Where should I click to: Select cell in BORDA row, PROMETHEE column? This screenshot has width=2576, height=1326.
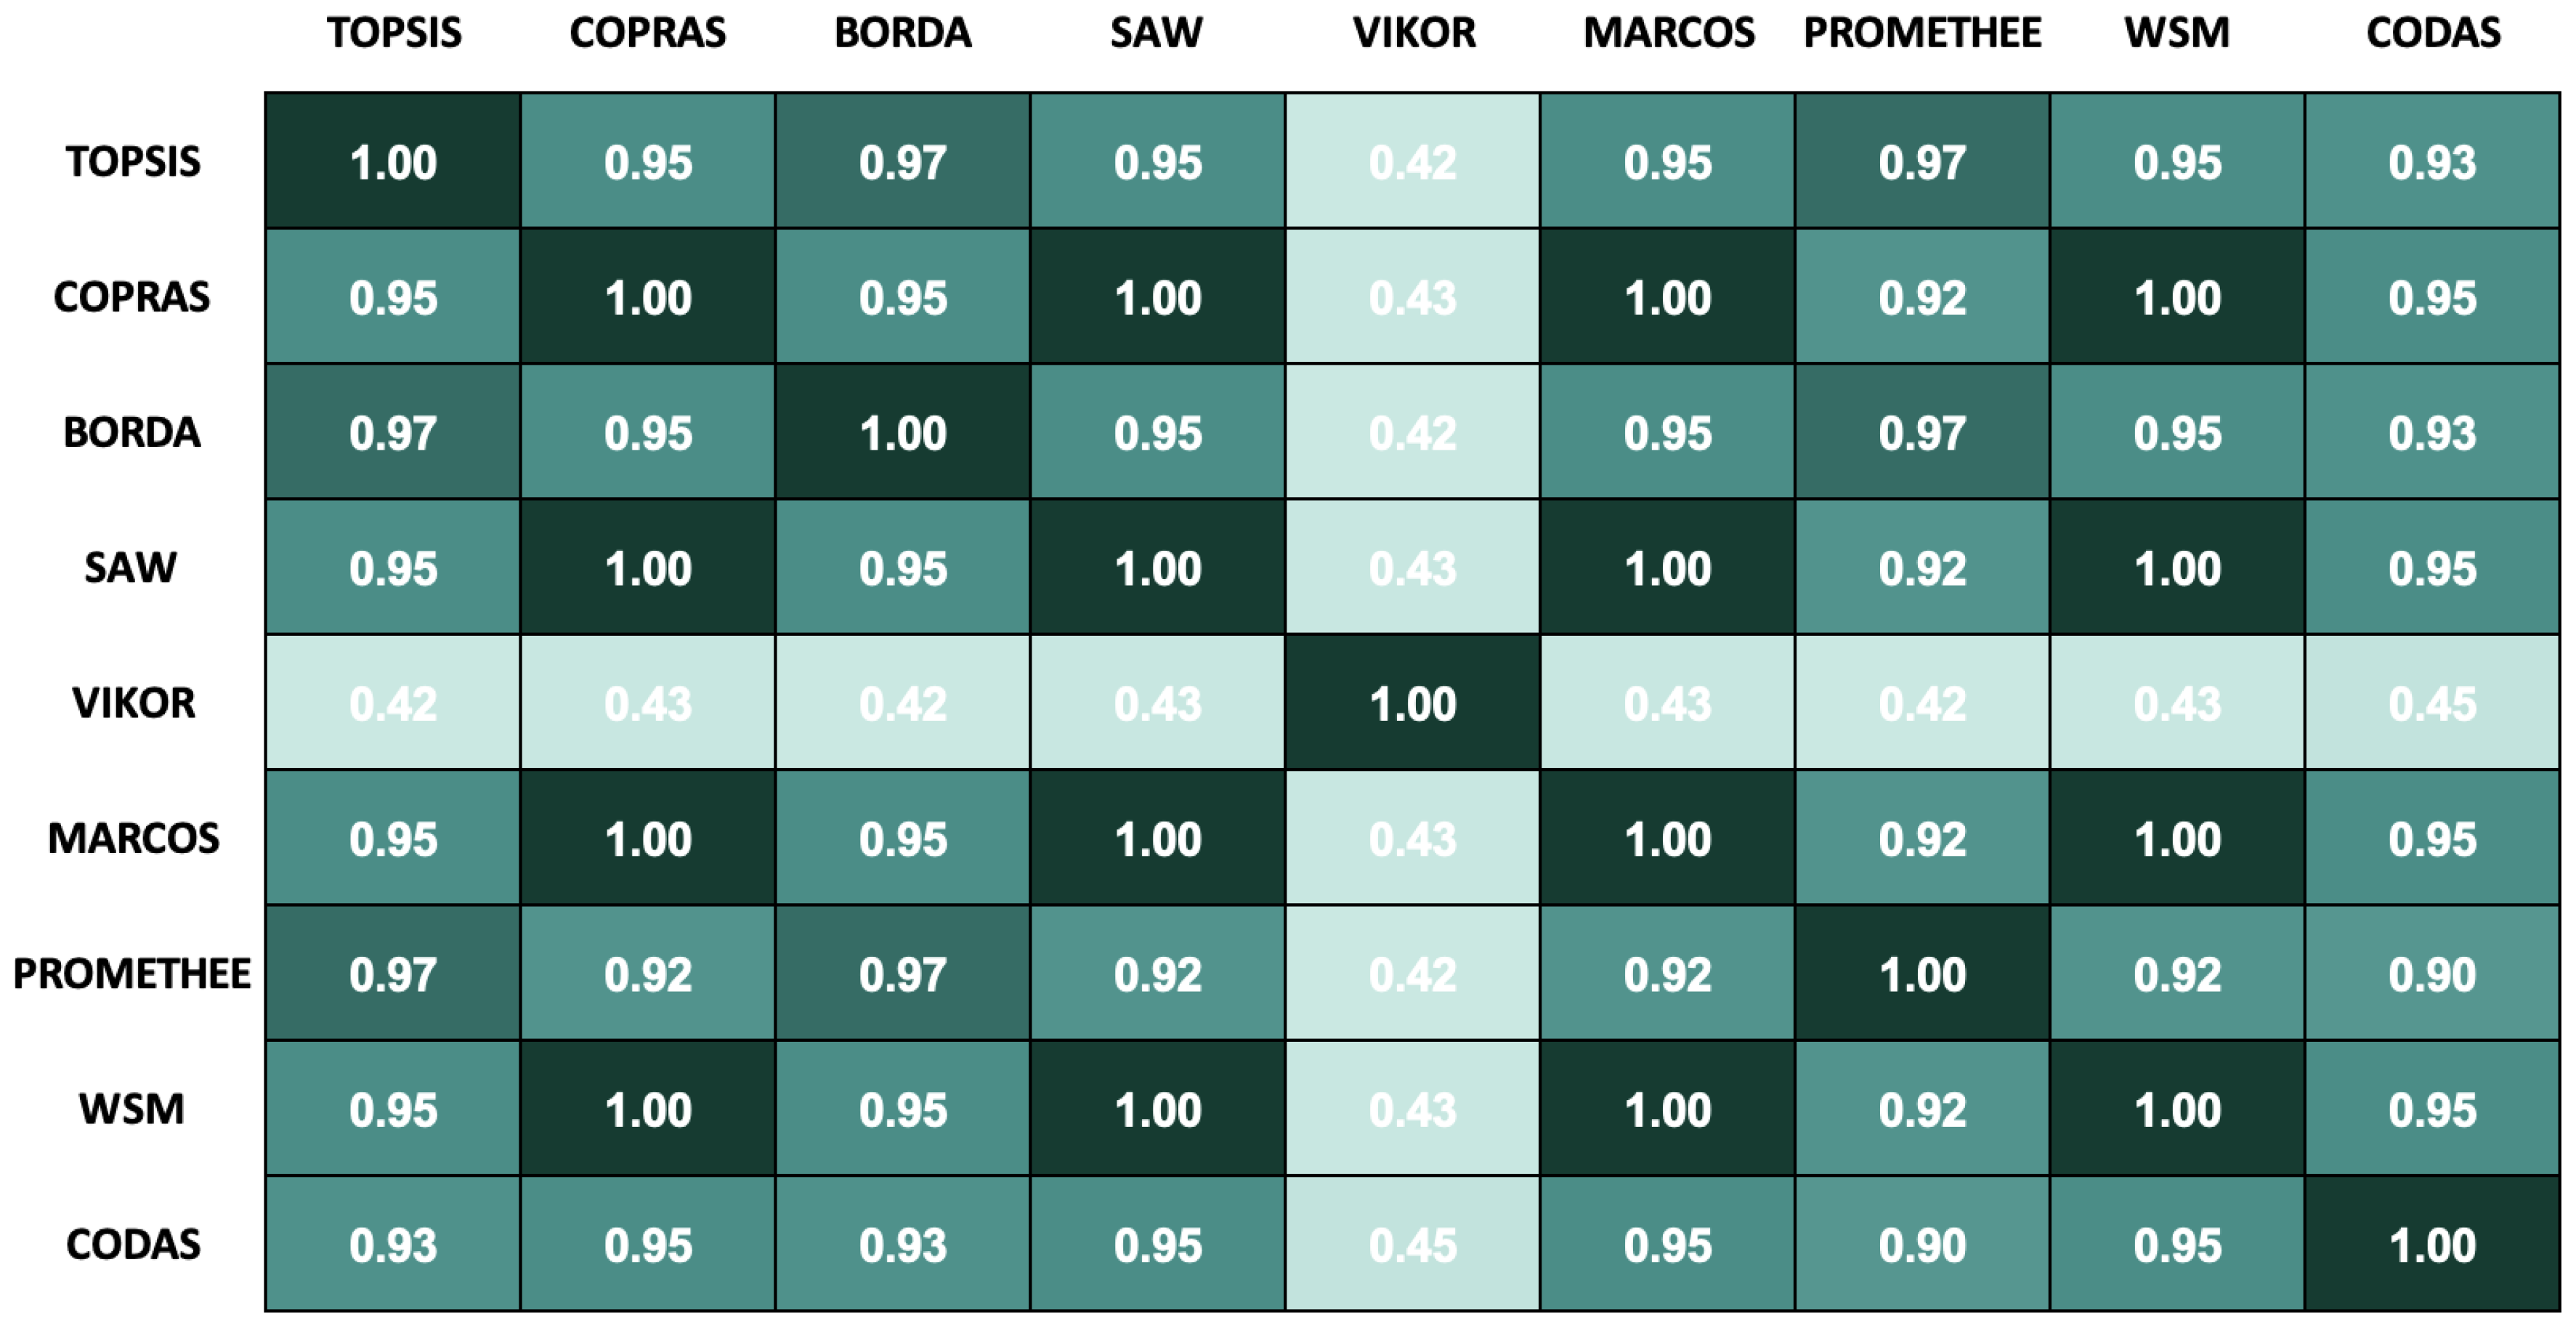(1922, 432)
